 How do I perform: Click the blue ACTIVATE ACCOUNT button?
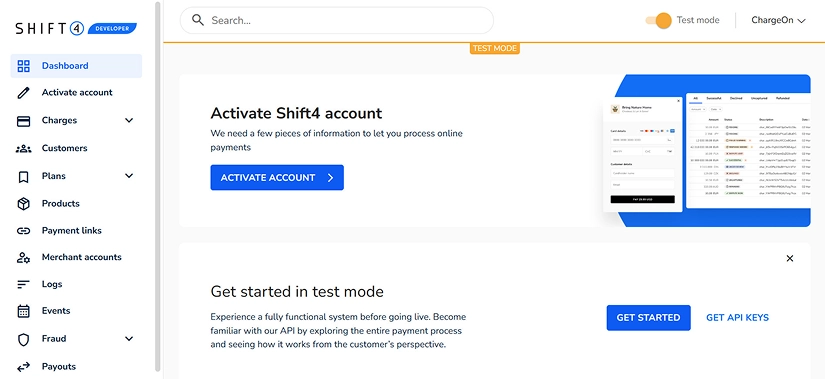coord(277,177)
